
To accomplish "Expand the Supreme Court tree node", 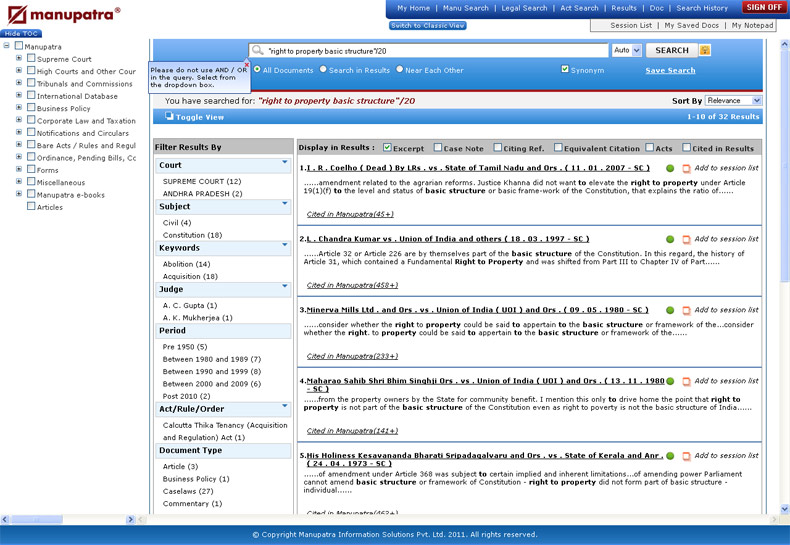I will point(19,58).
